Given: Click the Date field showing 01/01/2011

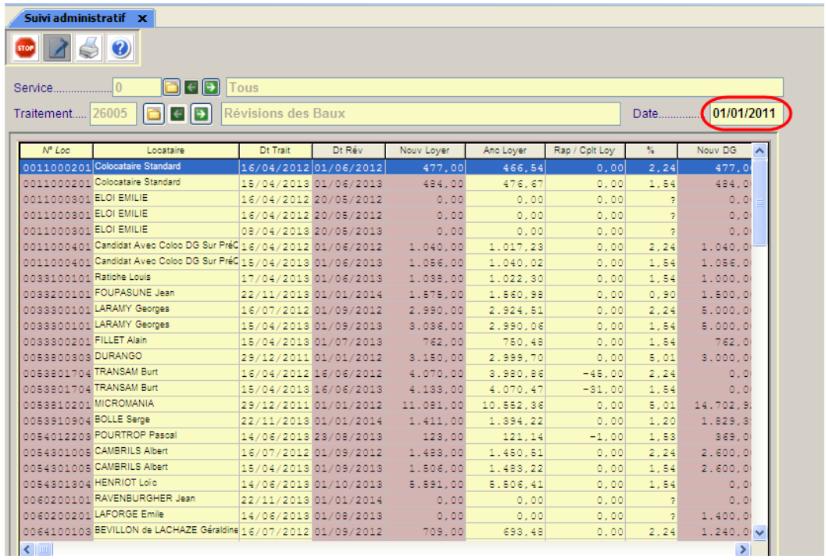Looking at the screenshot, I should click(x=744, y=114).
